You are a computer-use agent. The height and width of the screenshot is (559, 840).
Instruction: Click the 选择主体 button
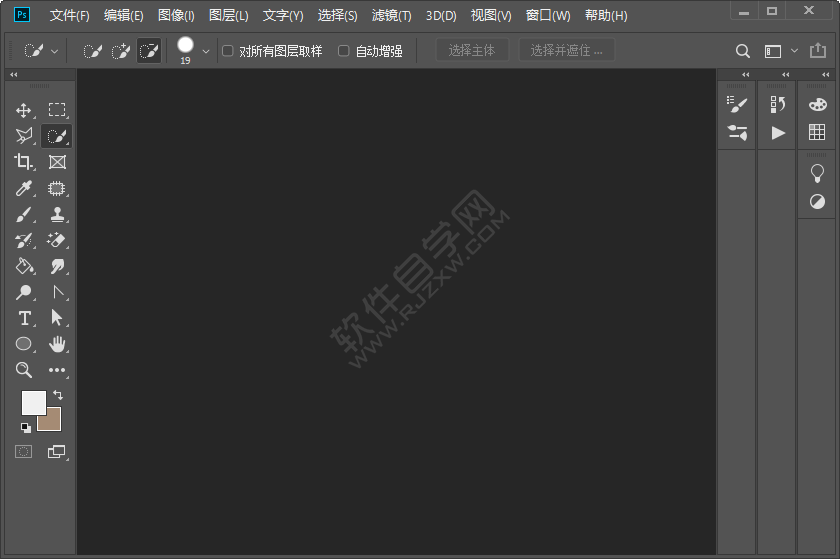pos(472,51)
